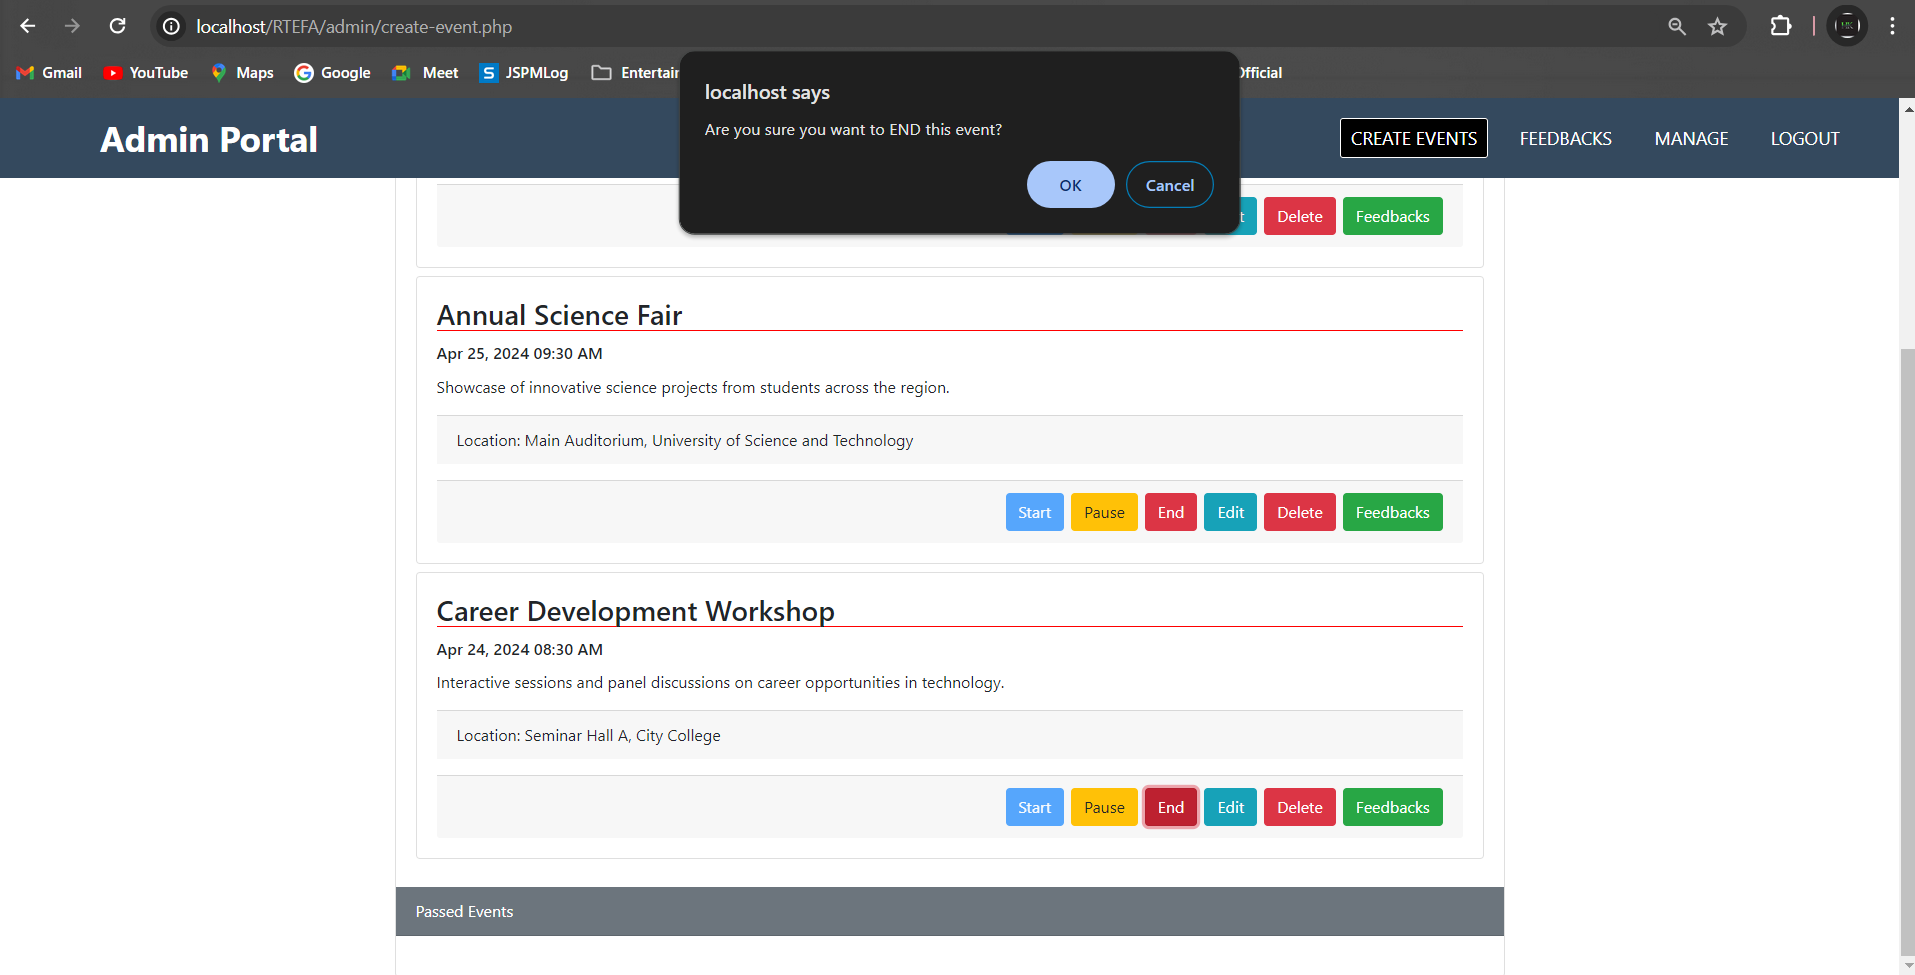
Task: Click the scrollbar down arrow
Action: [1907, 965]
